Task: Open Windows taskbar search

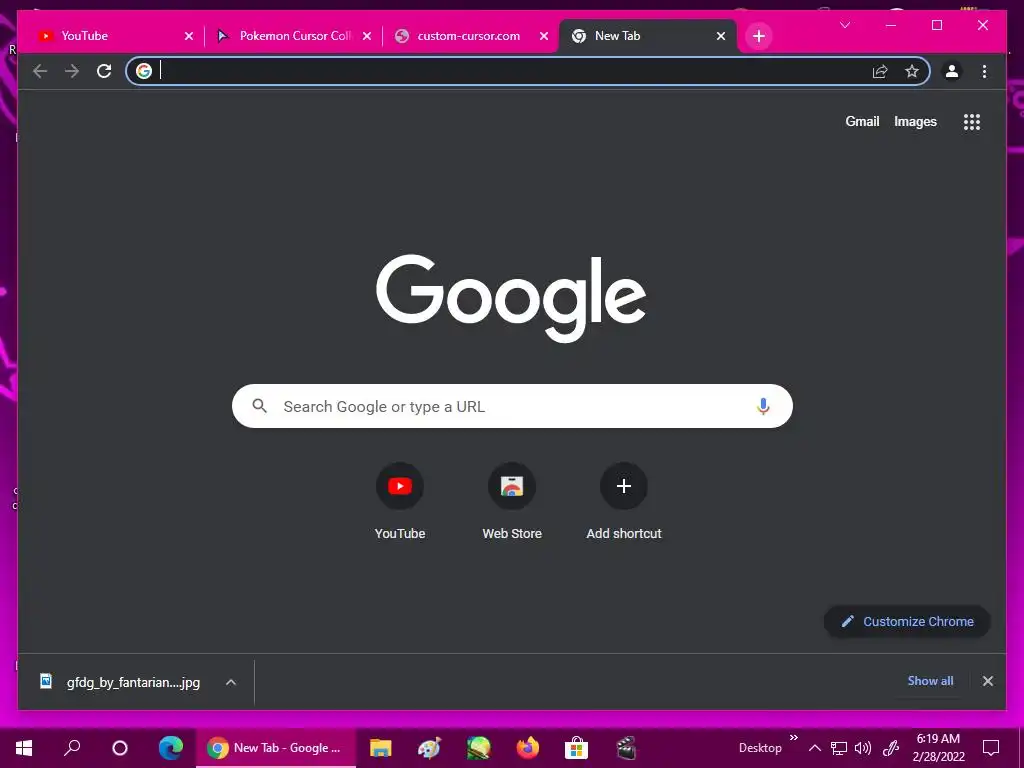Action: click(72, 748)
